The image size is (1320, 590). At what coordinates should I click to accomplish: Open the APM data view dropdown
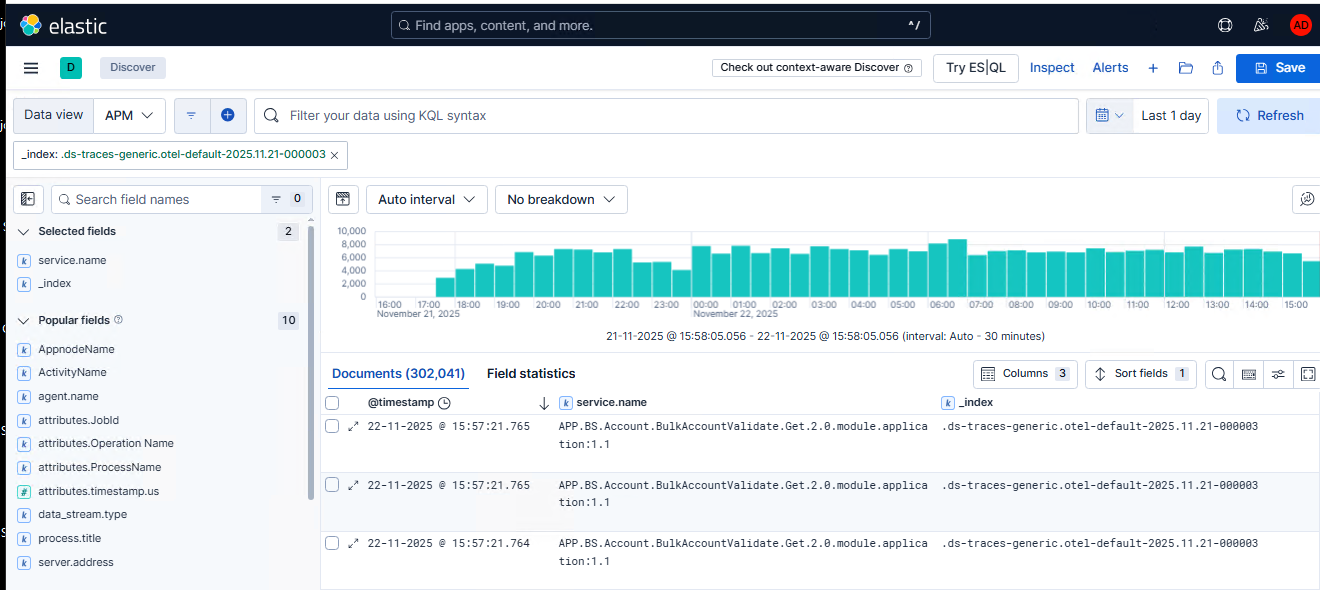pyautogui.click(x=129, y=116)
